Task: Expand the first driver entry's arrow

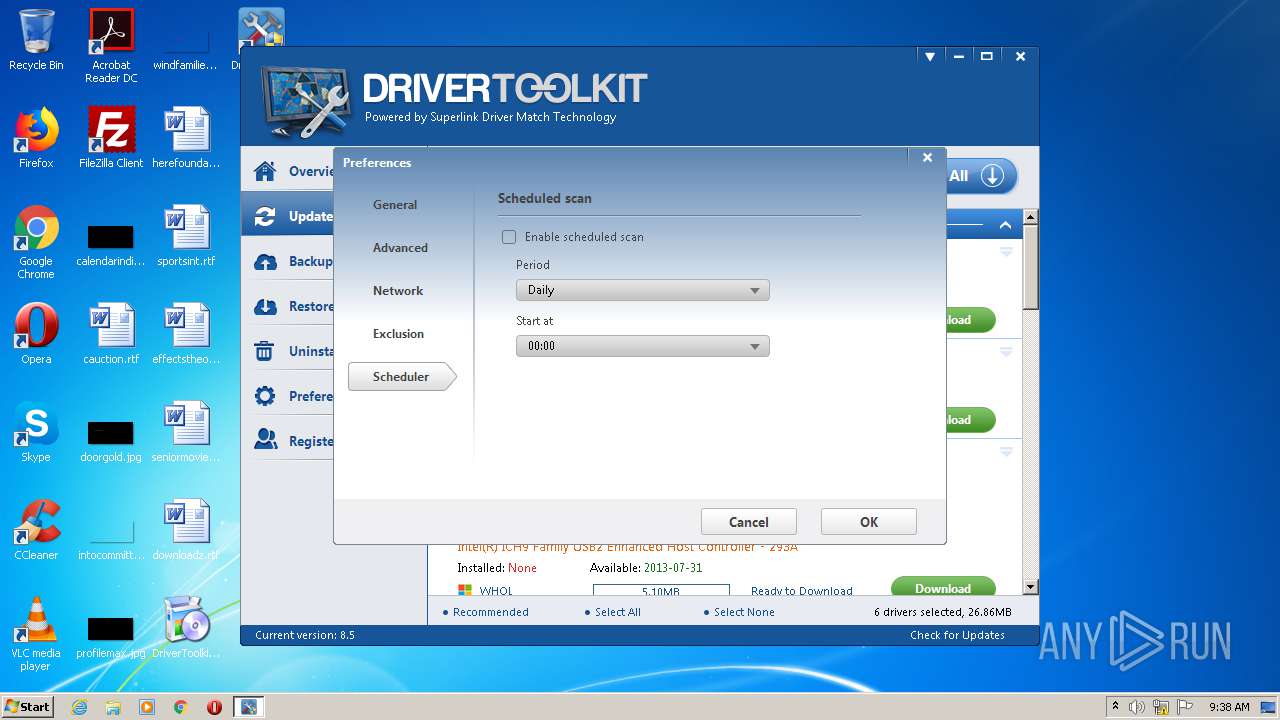Action: [x=1006, y=252]
